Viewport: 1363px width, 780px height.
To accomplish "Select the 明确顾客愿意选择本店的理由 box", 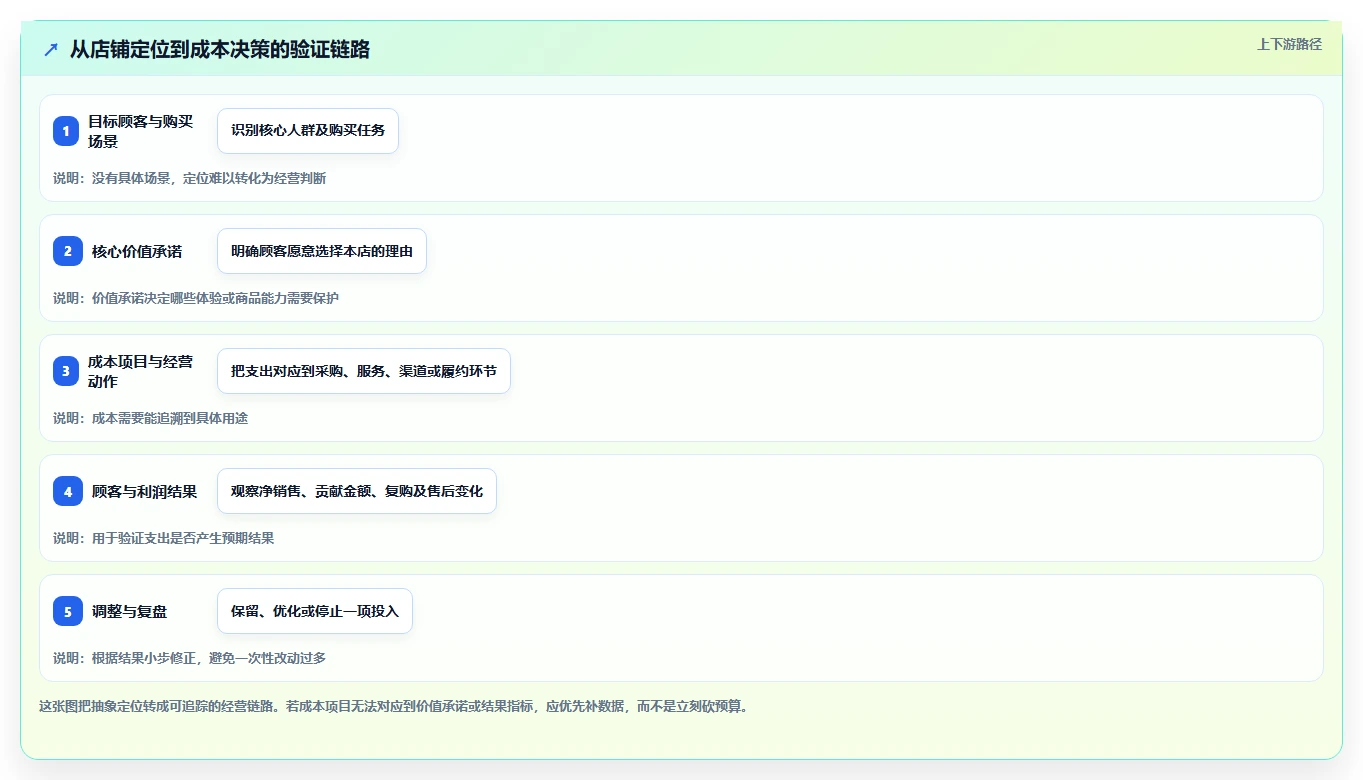I will pyautogui.click(x=322, y=251).
